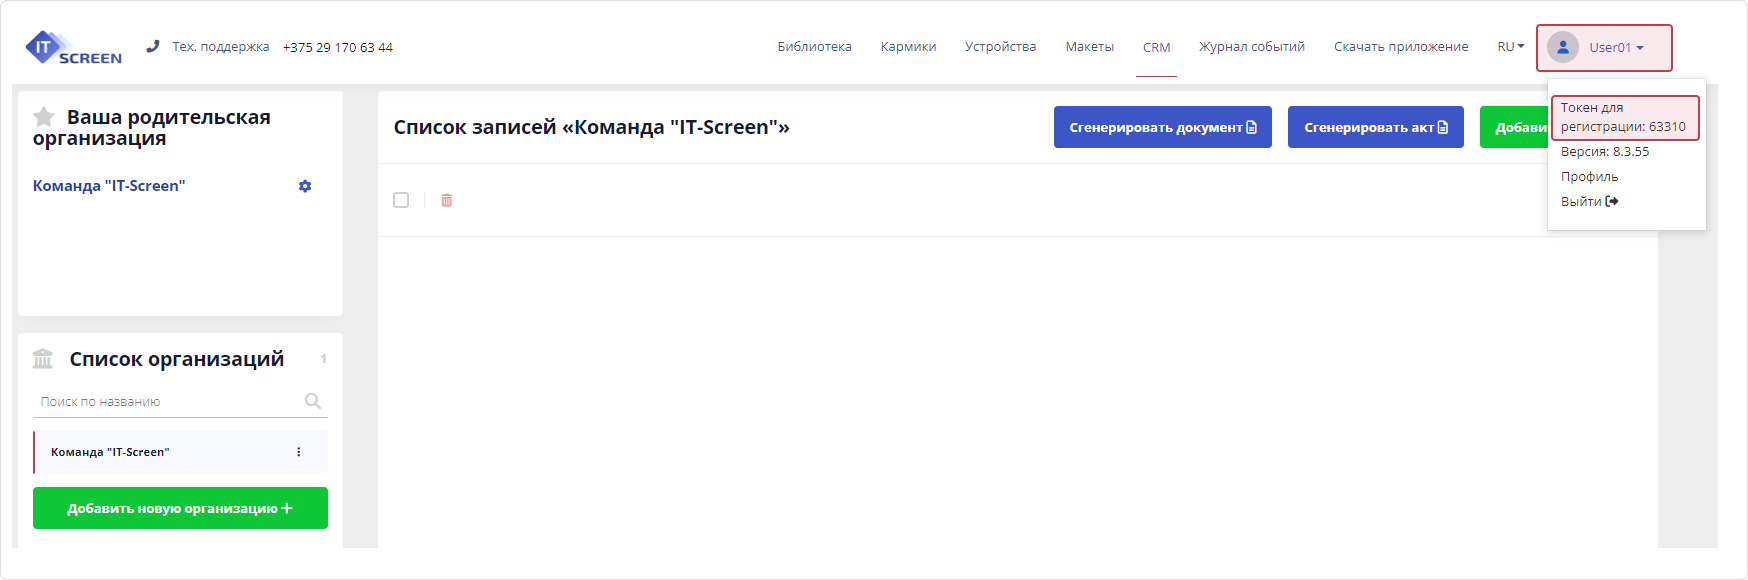1748x580 pixels.
Task: Go to the Устройства section
Action: click(1000, 47)
